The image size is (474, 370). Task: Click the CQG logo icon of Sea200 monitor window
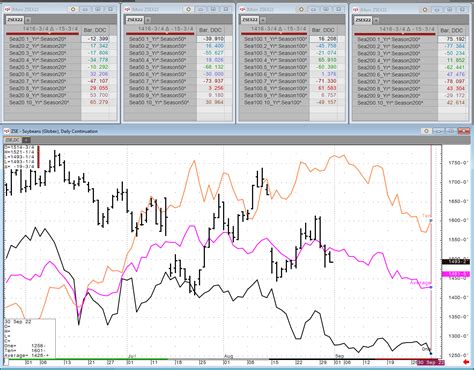click(356, 10)
